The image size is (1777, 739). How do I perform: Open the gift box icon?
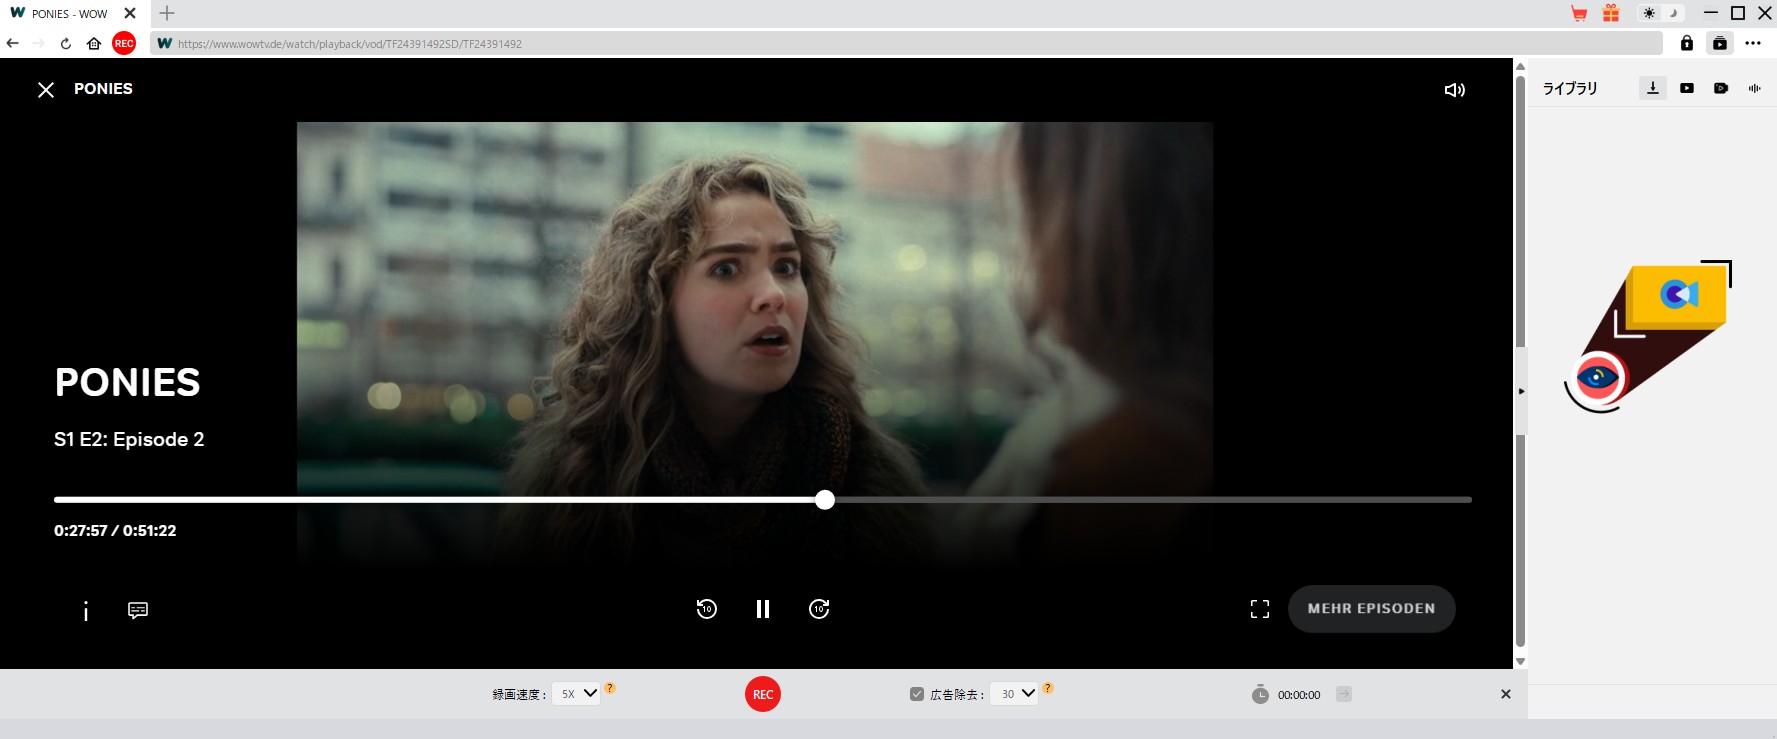point(1611,13)
